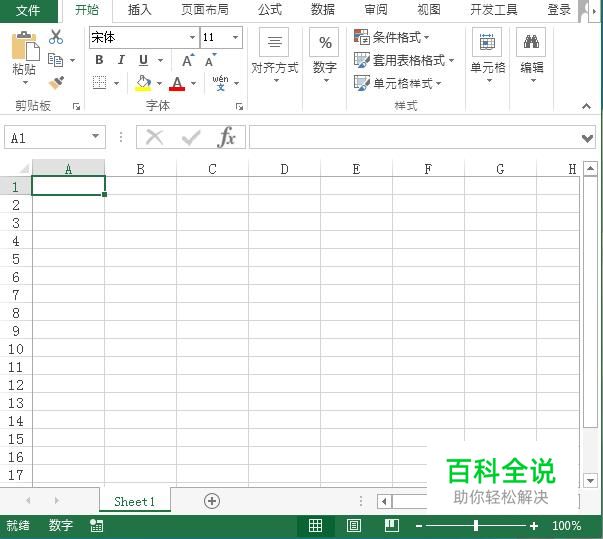This screenshot has height=539, width=603.
Task: Switch to the 页面布局 tab
Action: [205, 10]
